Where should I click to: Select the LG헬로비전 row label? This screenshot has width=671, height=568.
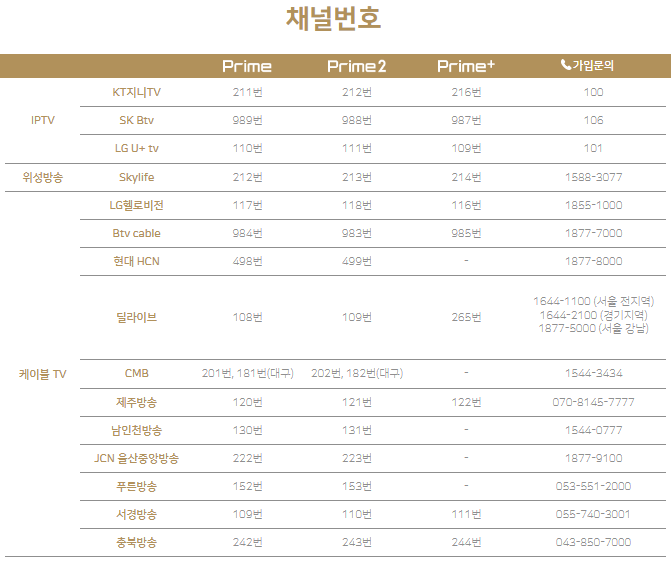point(137,205)
